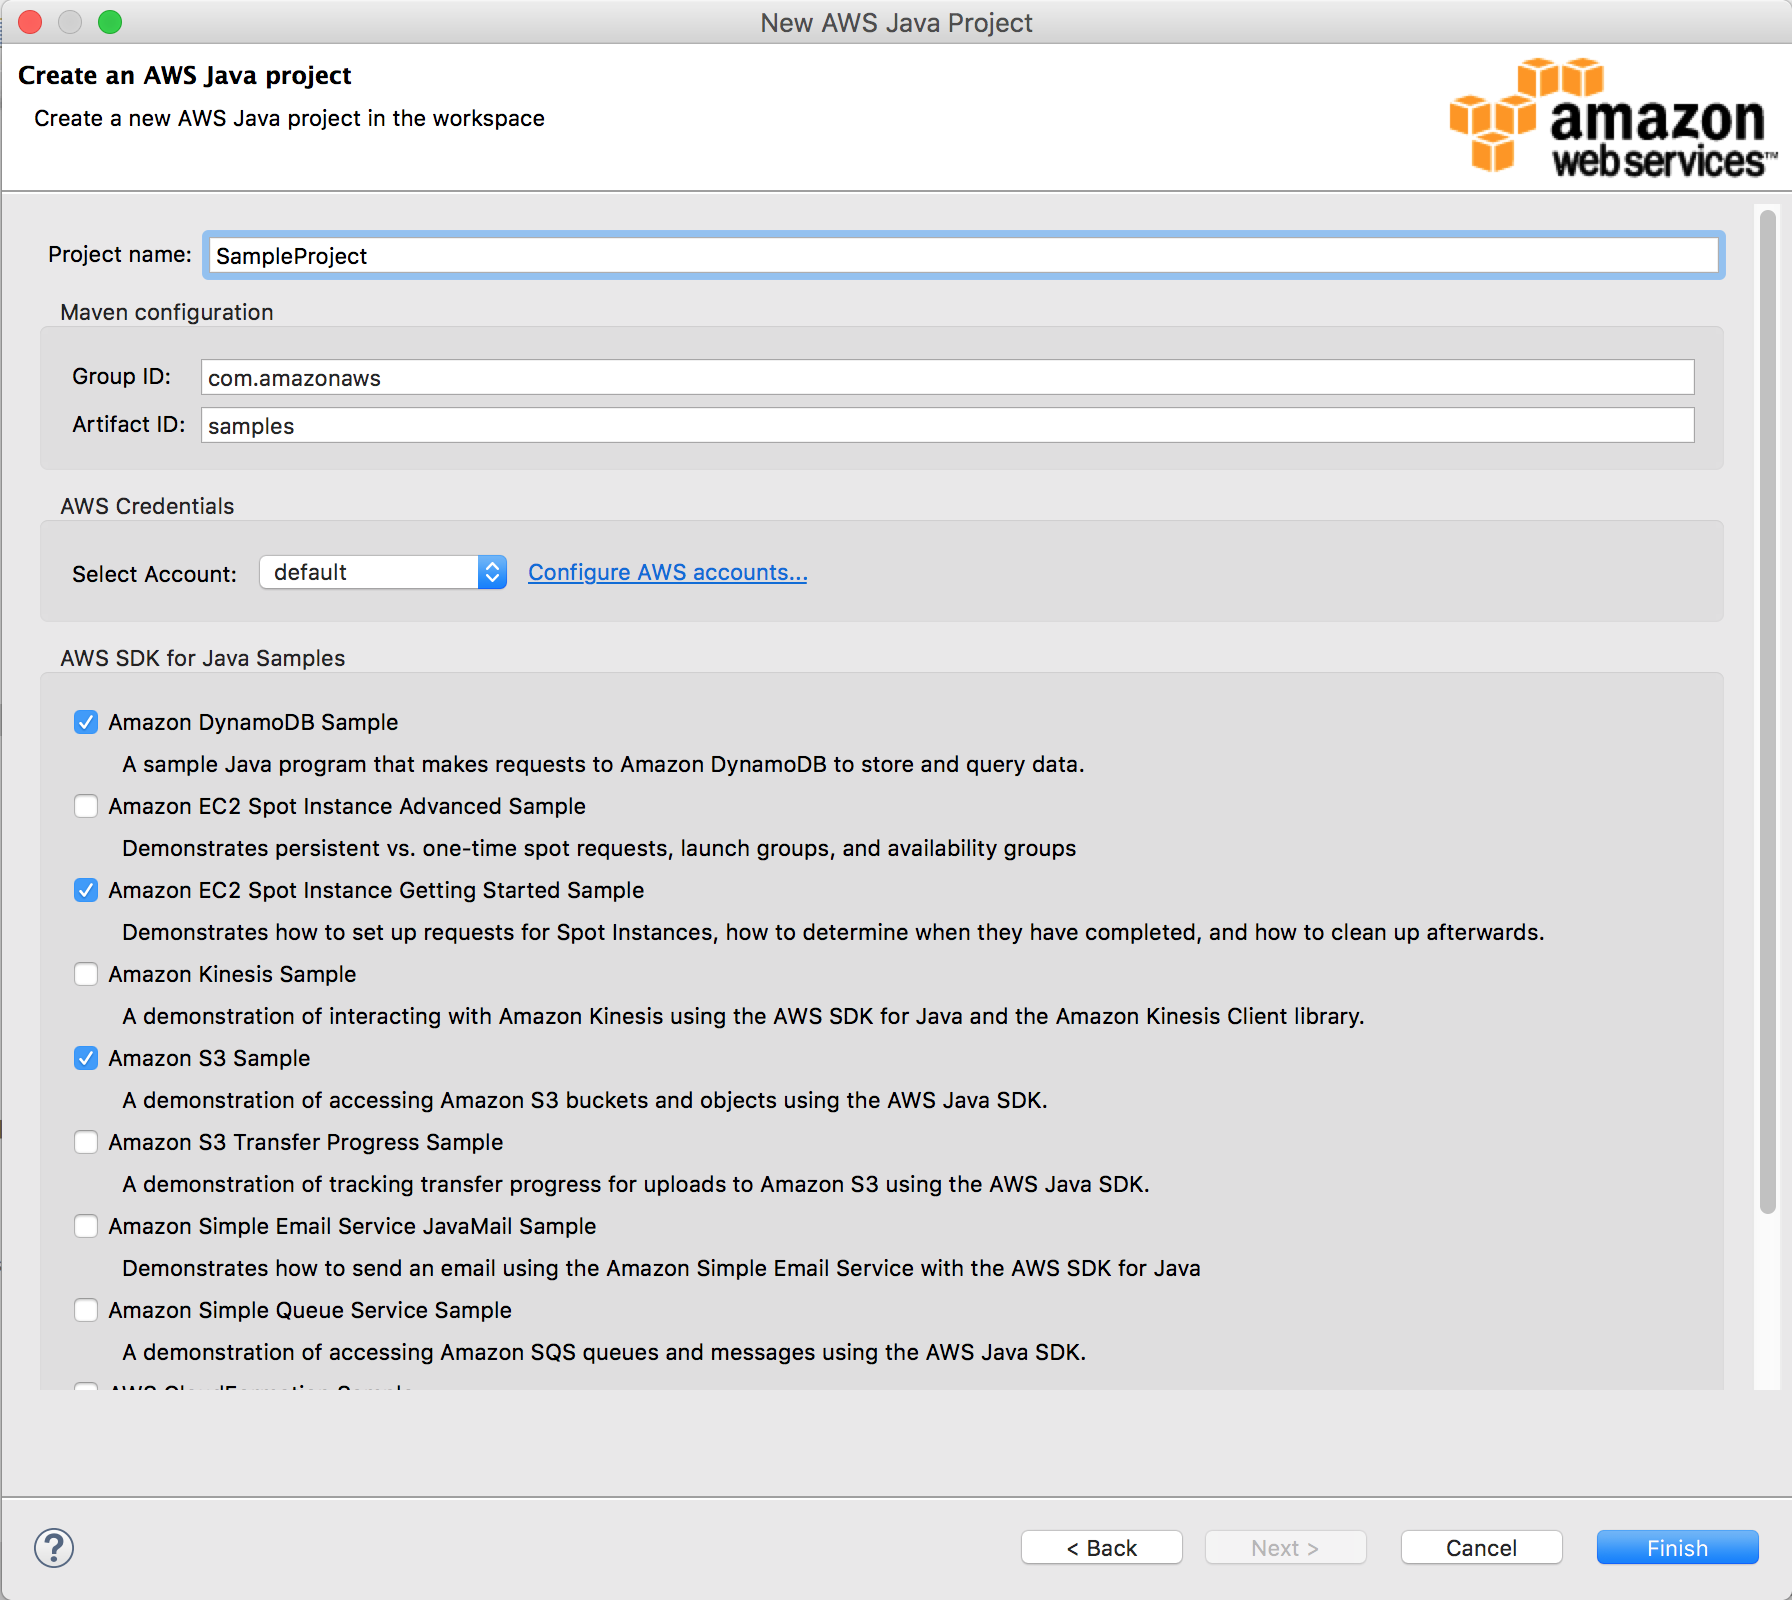Click the Artifact ID text field
The height and width of the screenshot is (1600, 1792).
click(948, 426)
